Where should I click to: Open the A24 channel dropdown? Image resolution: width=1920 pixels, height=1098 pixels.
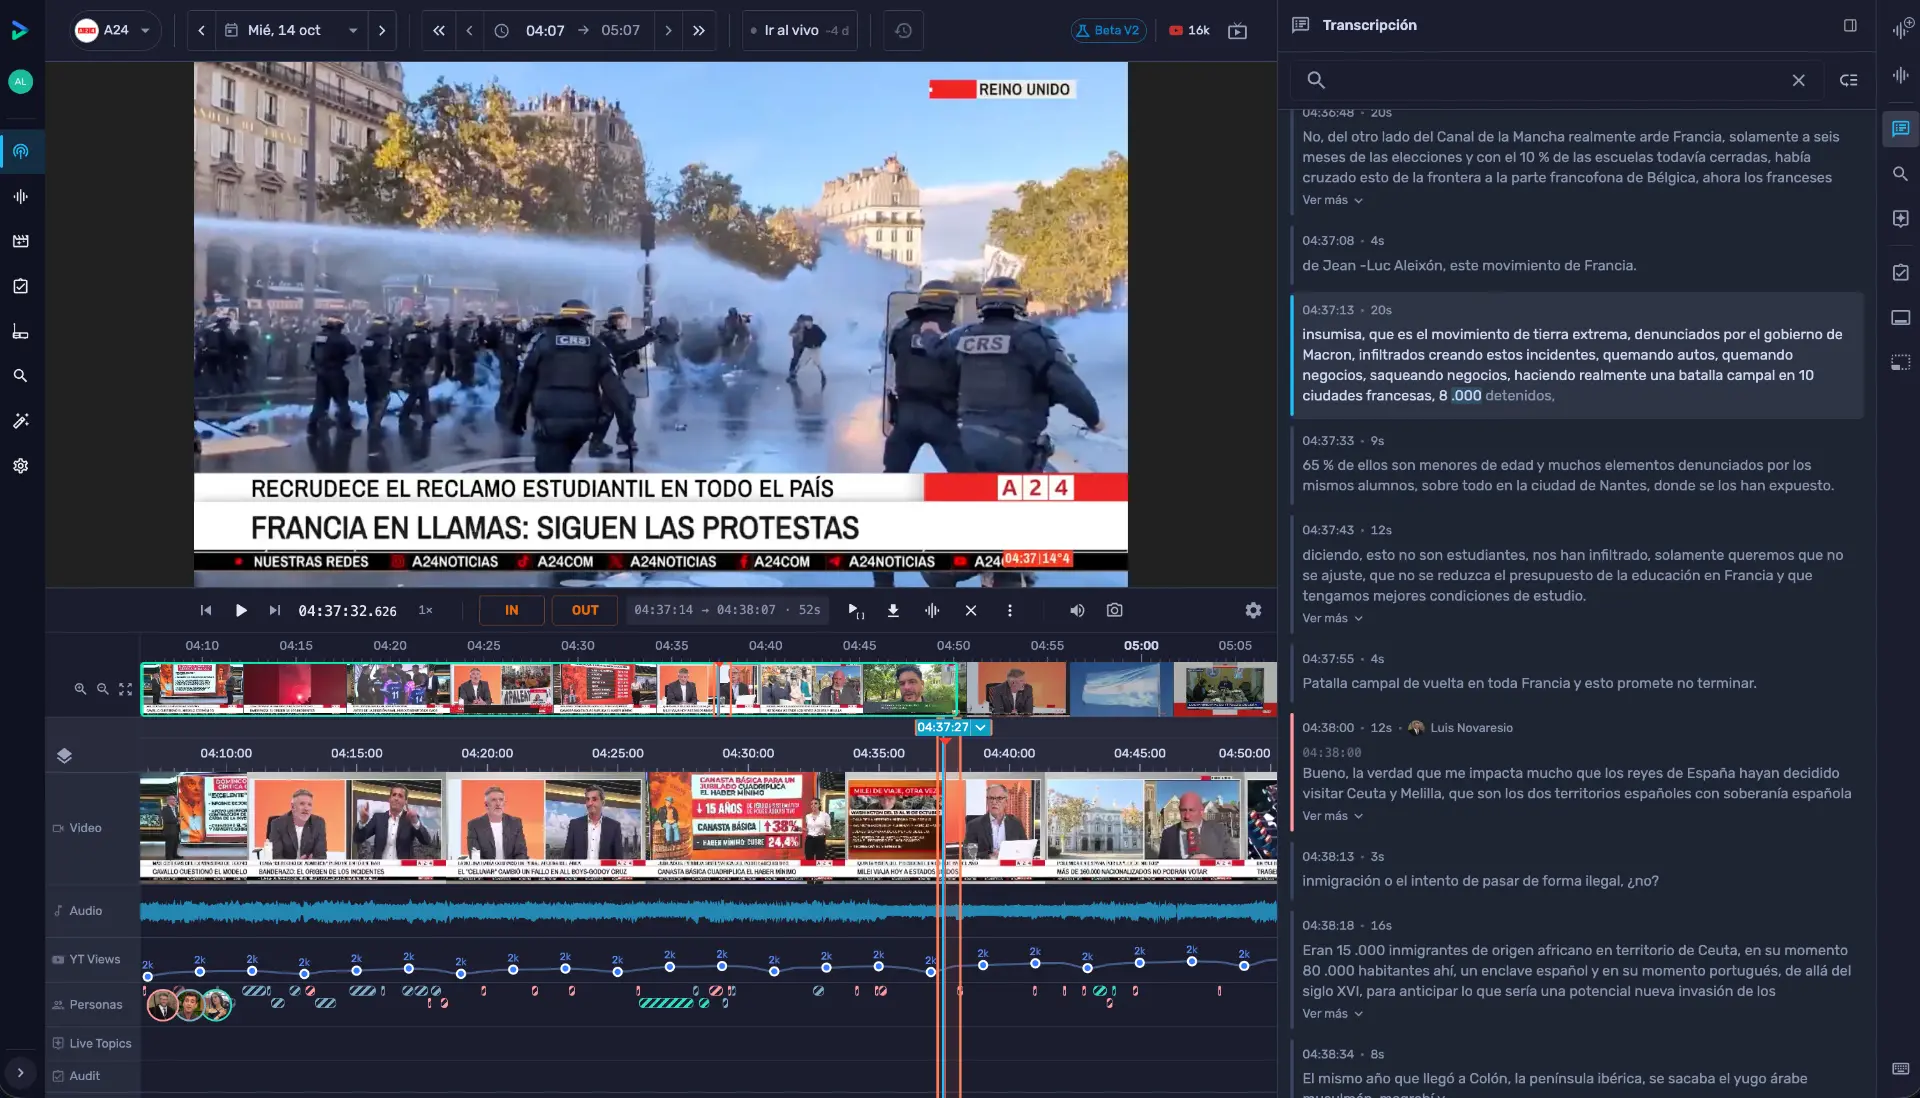[x=116, y=30]
